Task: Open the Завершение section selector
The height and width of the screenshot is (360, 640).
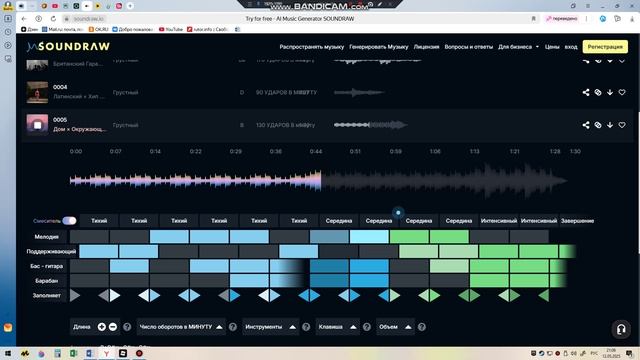Action: tap(577, 221)
